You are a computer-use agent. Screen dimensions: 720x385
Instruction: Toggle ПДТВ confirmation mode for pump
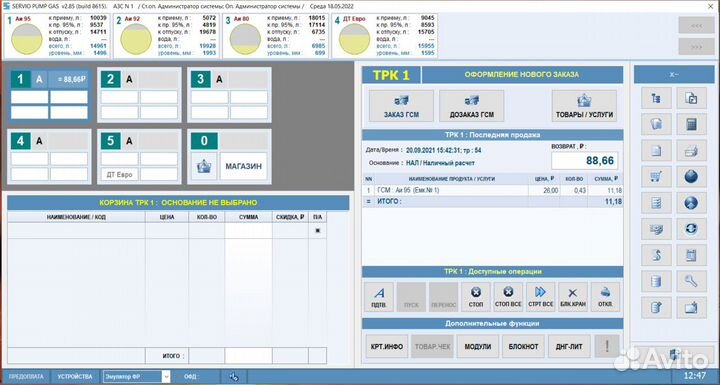coord(379,297)
